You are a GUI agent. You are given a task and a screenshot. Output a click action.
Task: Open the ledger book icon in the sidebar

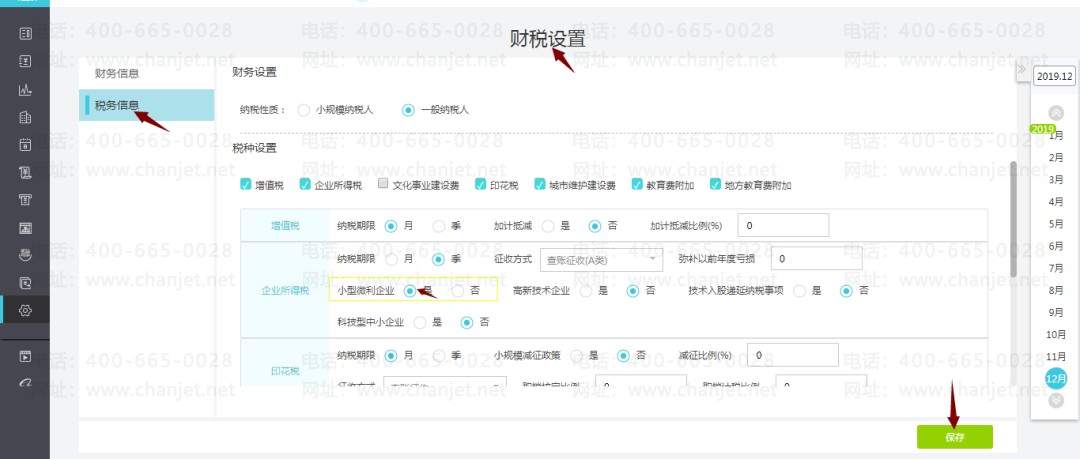tap(25, 61)
